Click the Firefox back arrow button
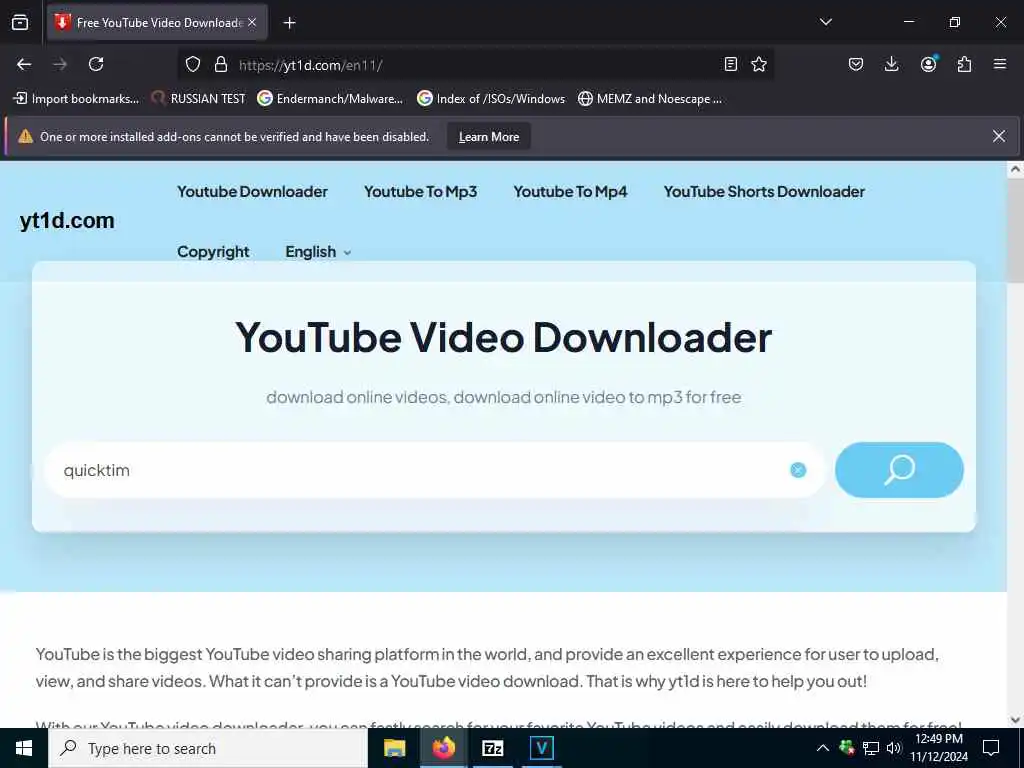The width and height of the screenshot is (1024, 768). [x=24, y=64]
